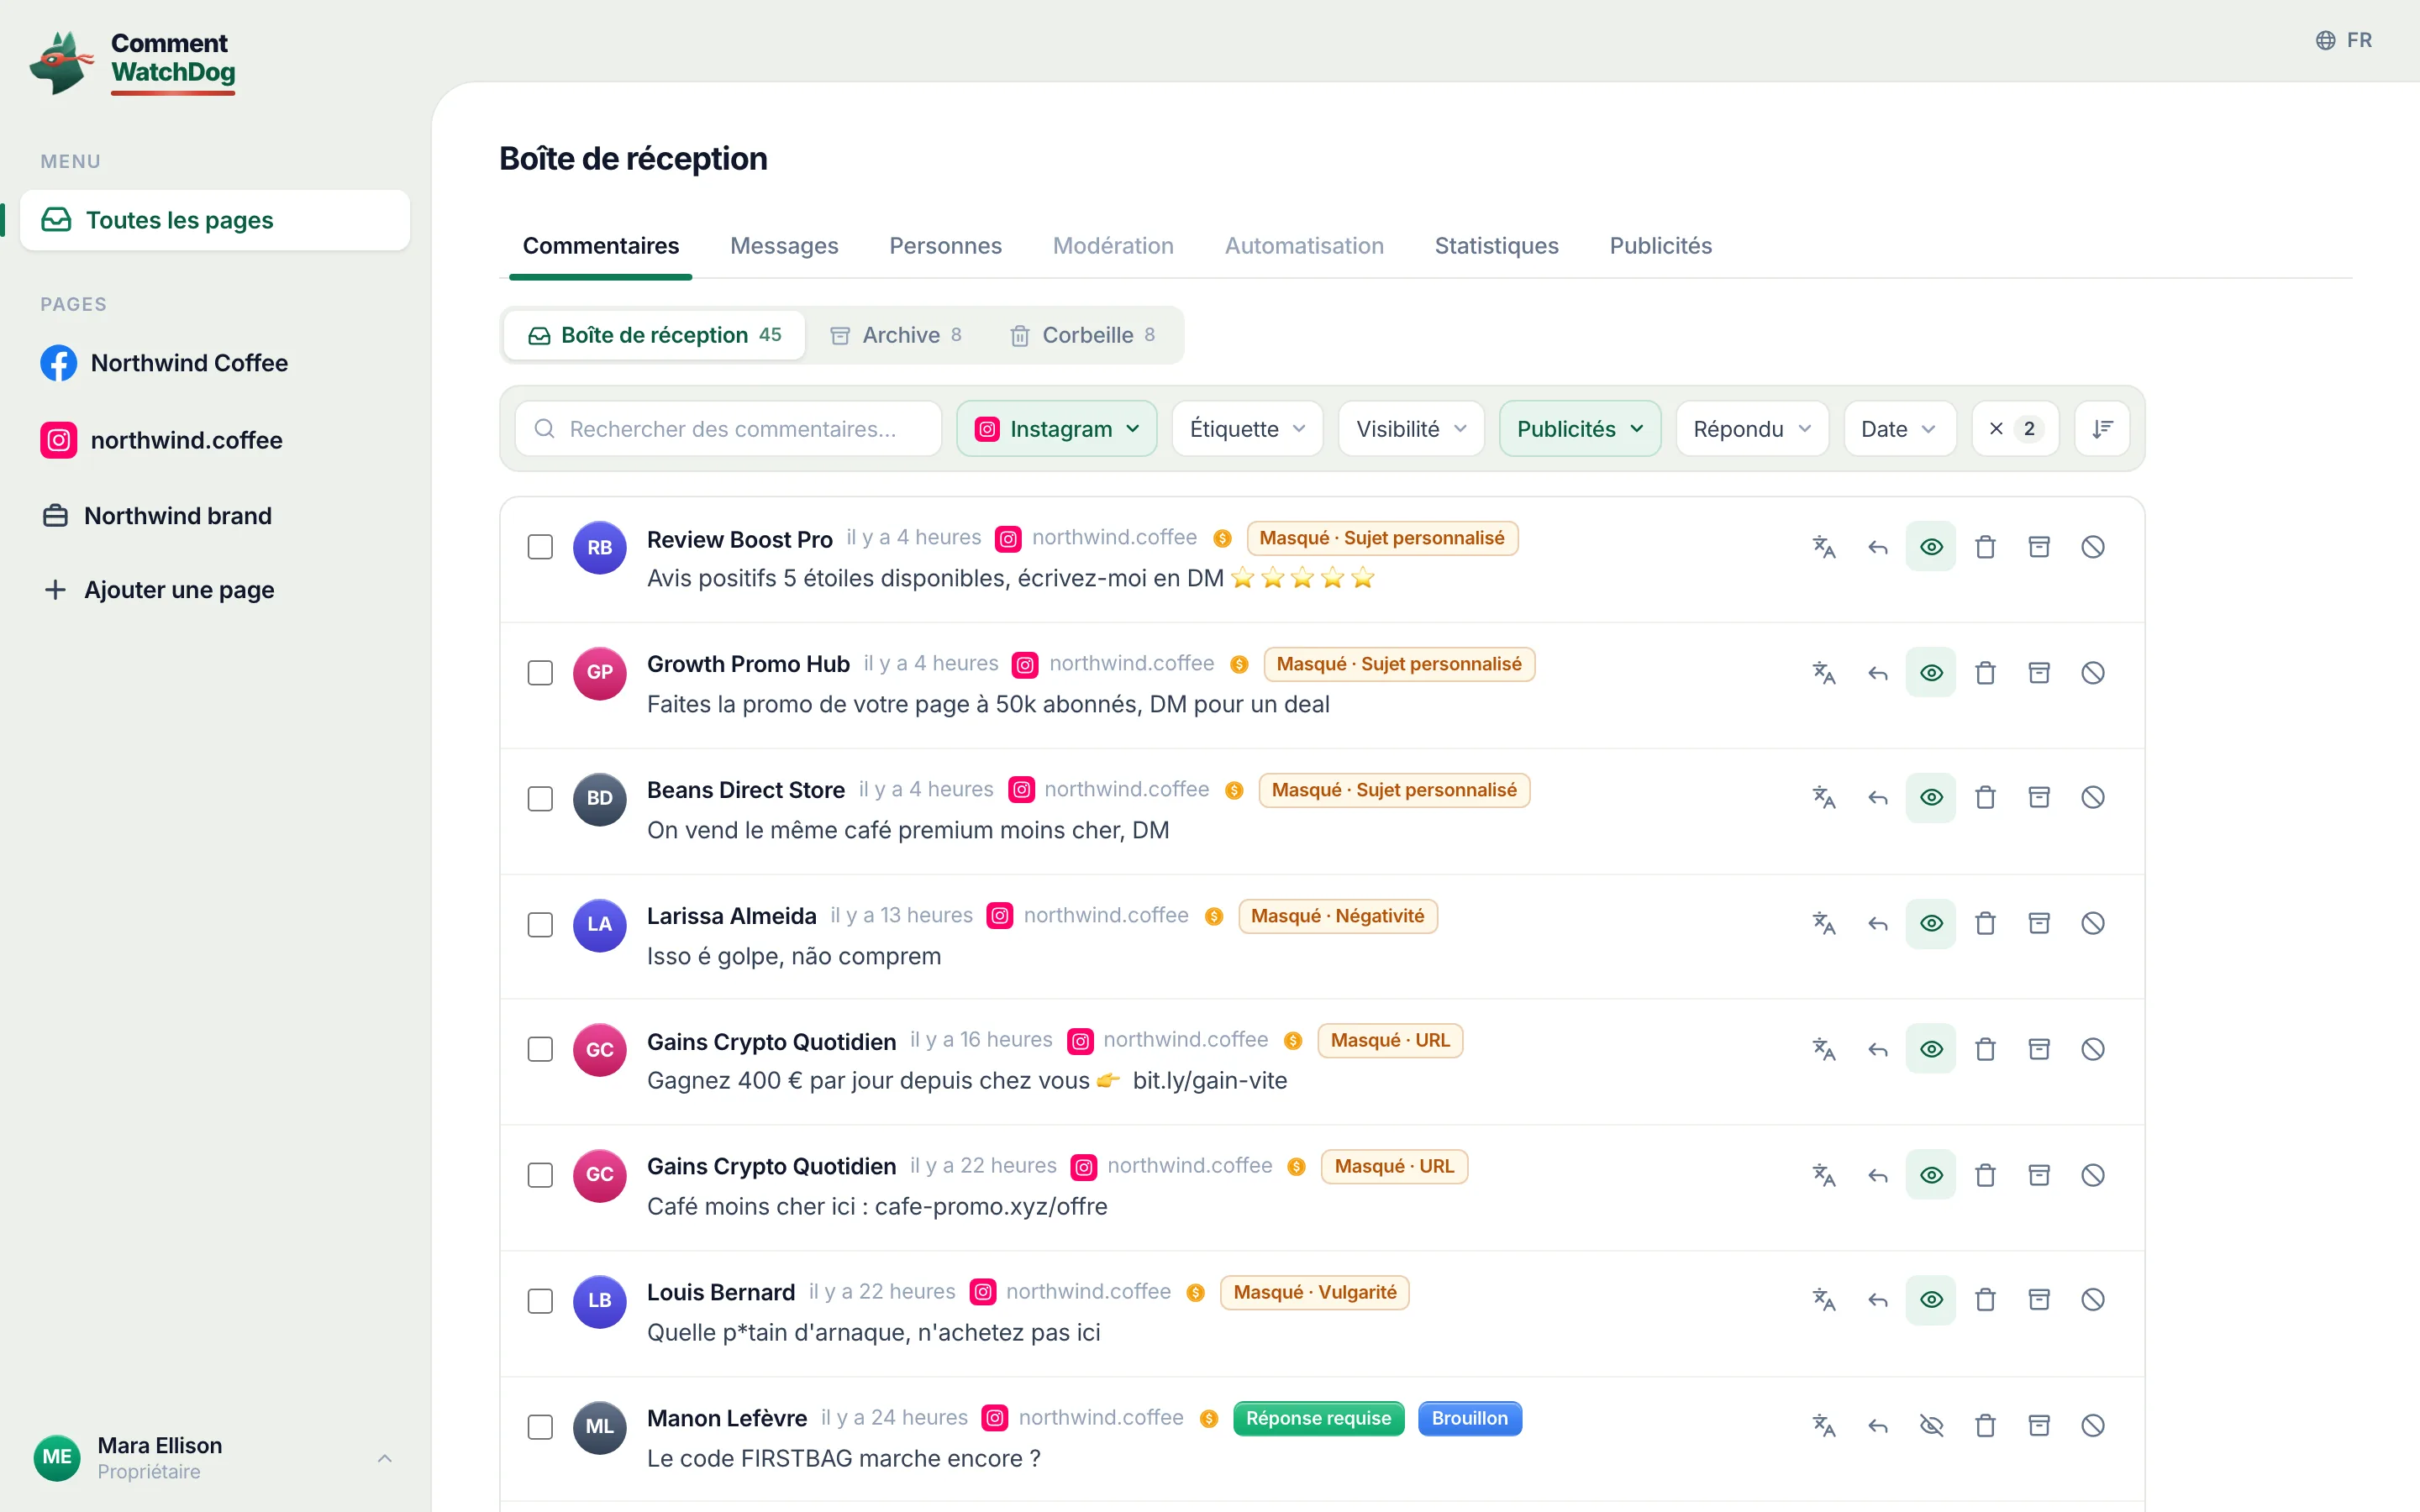Focus the Rechercher des commentaires field
This screenshot has height=1512, width=2420.
pyautogui.click(x=728, y=429)
